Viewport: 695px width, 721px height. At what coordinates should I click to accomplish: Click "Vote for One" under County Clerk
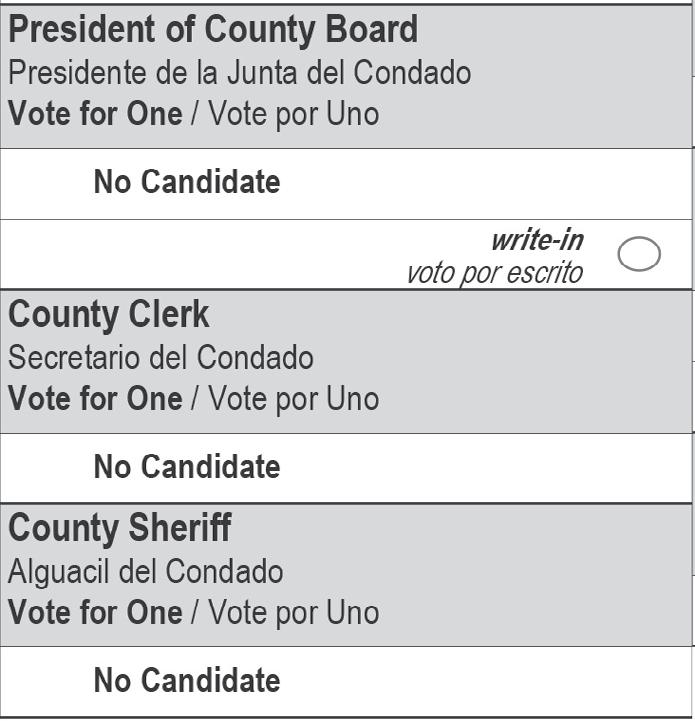point(95,398)
